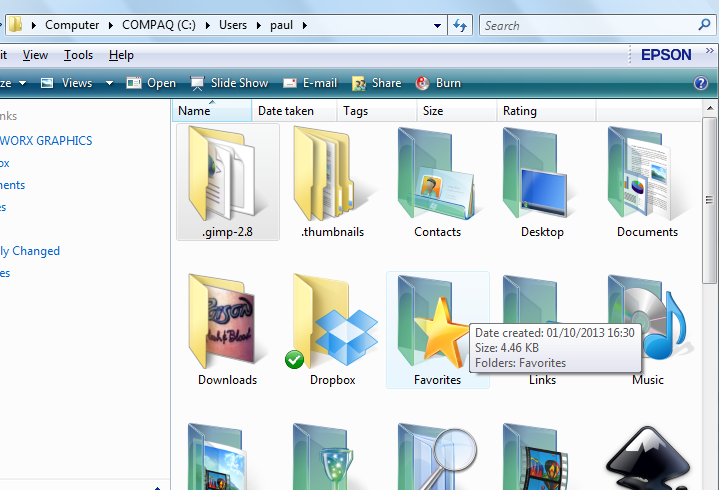Click the Search input field
Screen dimensions: 719x490
589,25
